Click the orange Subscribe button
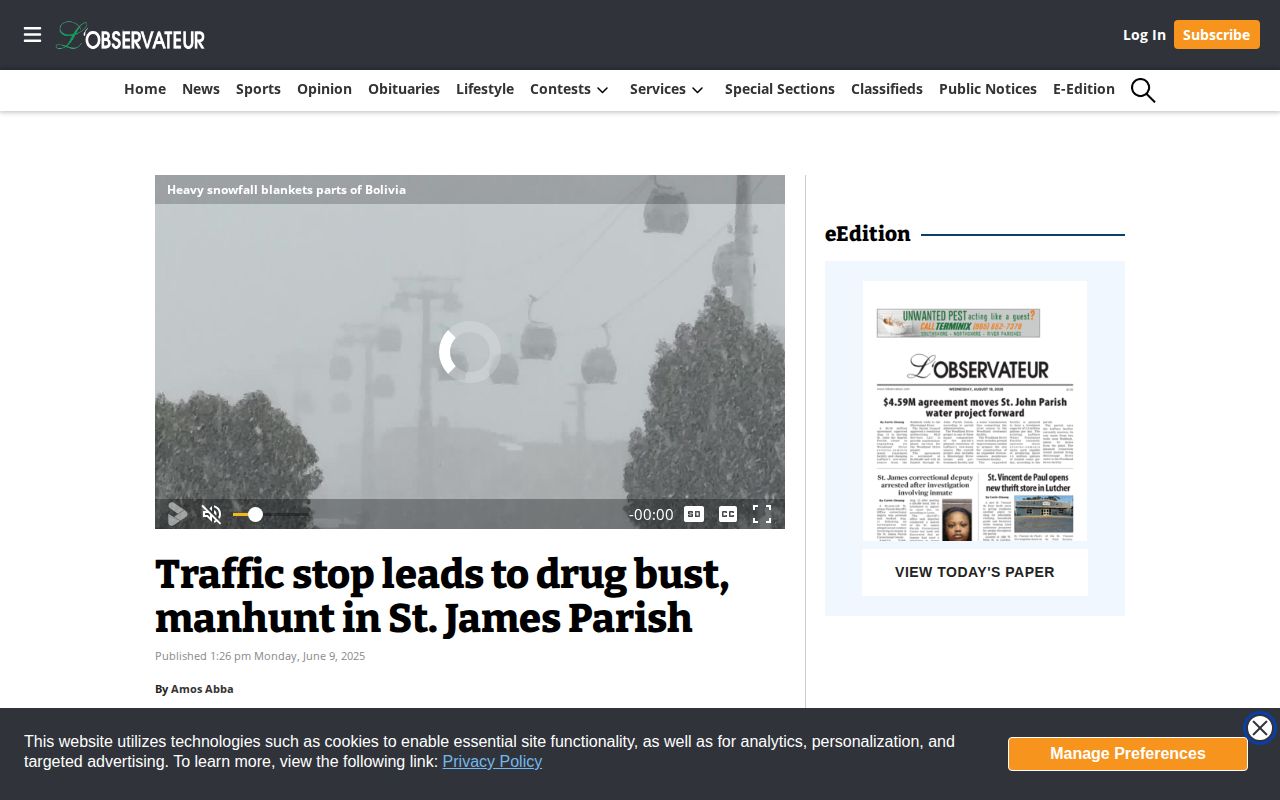 tap(1216, 35)
